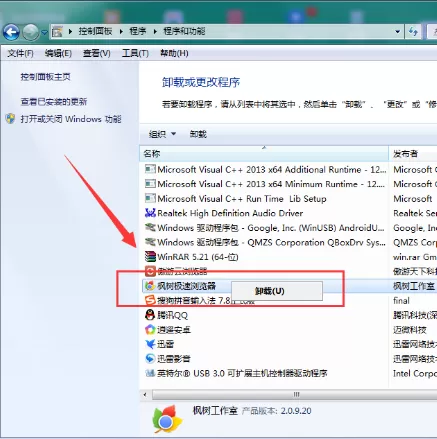The image size is (437, 439).
Task: Click the WinRAR 5.21 icon
Action: 150,257
